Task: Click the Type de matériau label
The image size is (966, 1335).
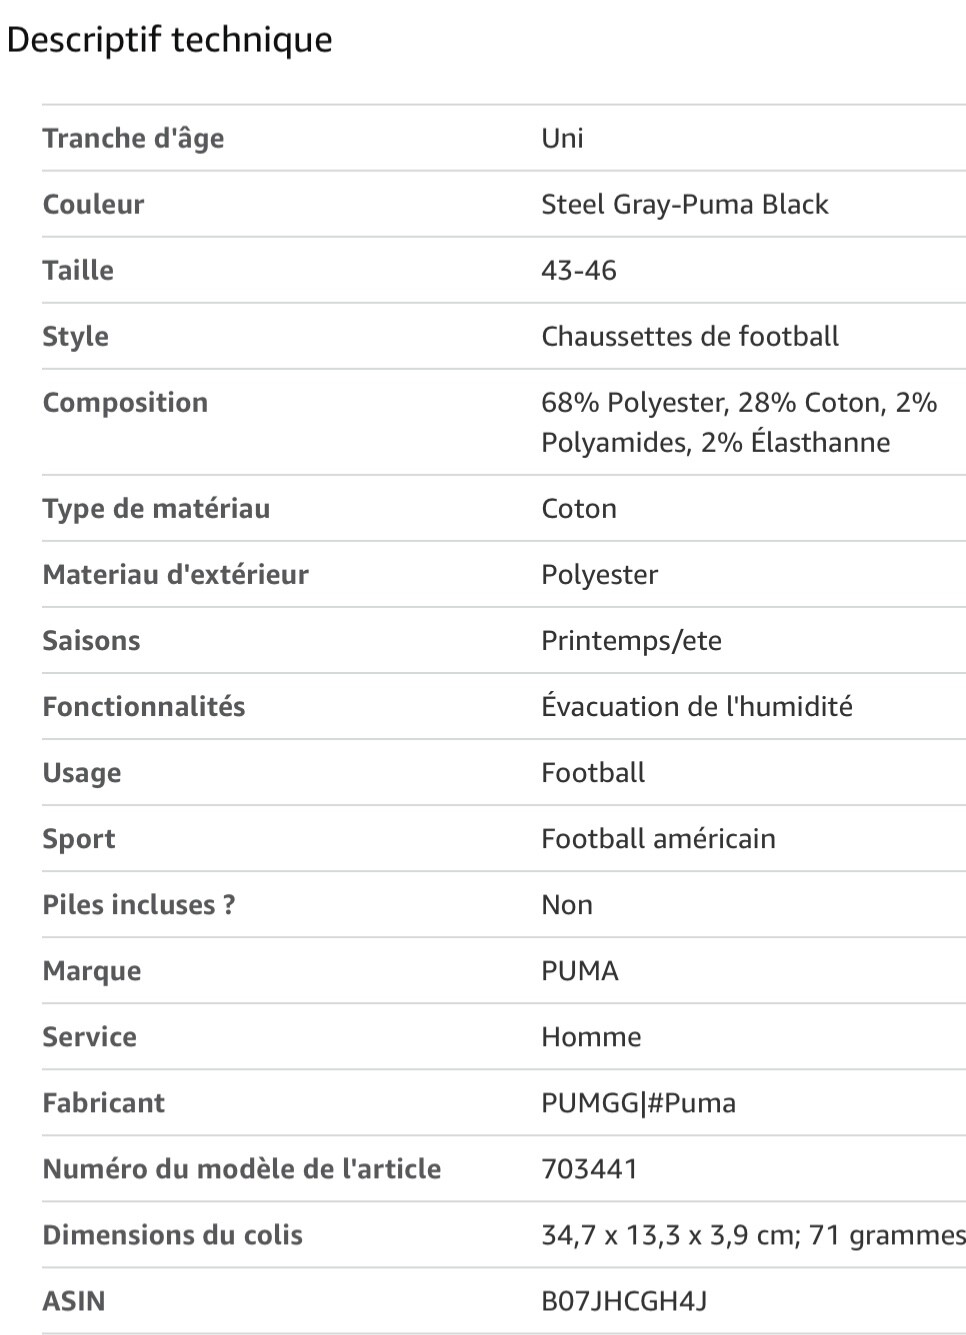Action: click(156, 508)
